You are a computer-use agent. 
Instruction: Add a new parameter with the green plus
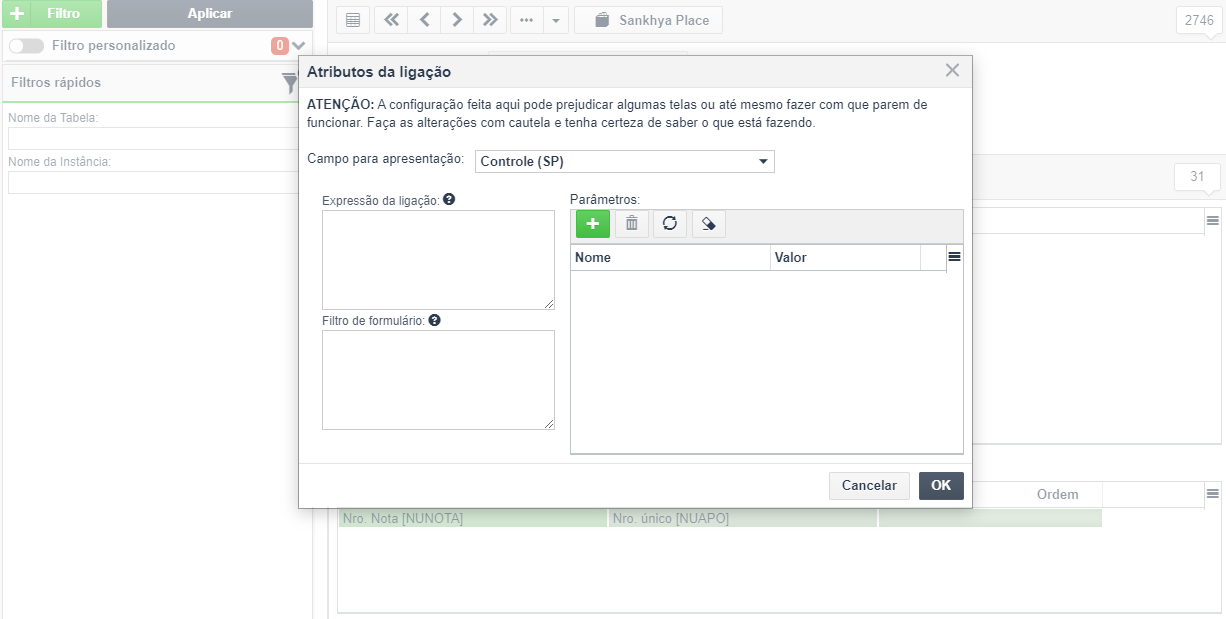click(x=592, y=224)
